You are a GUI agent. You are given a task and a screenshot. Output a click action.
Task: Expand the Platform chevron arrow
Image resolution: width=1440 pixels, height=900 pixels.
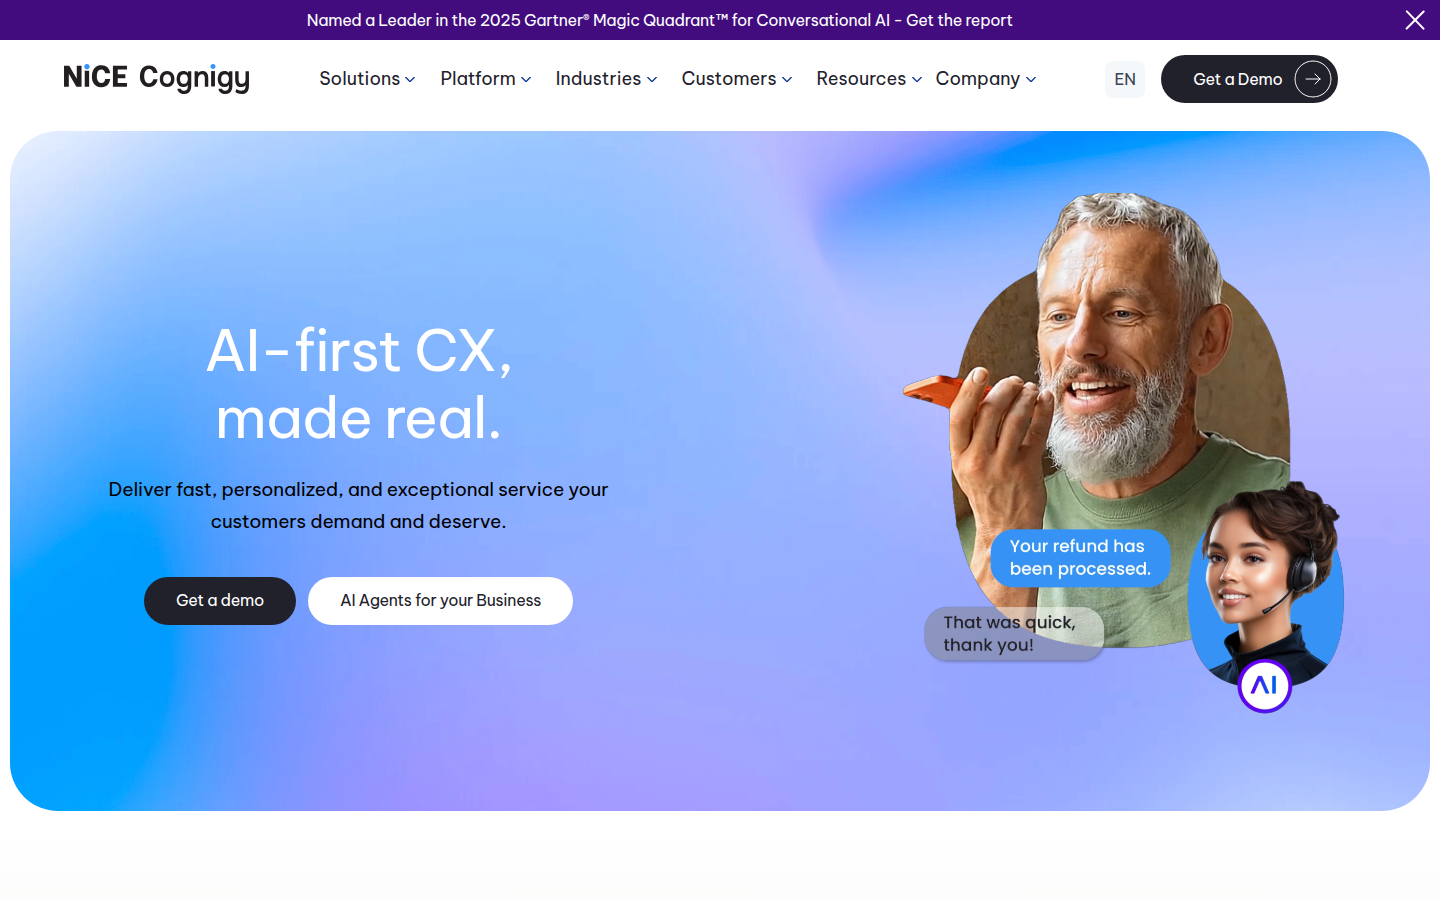click(x=526, y=80)
